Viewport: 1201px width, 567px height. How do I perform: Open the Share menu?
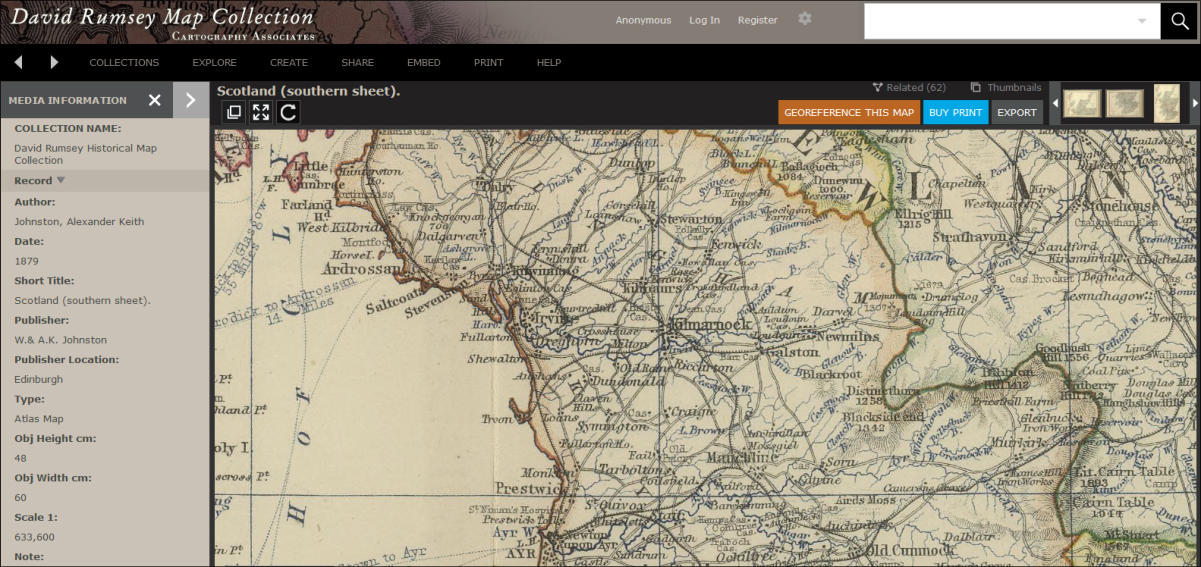click(357, 63)
